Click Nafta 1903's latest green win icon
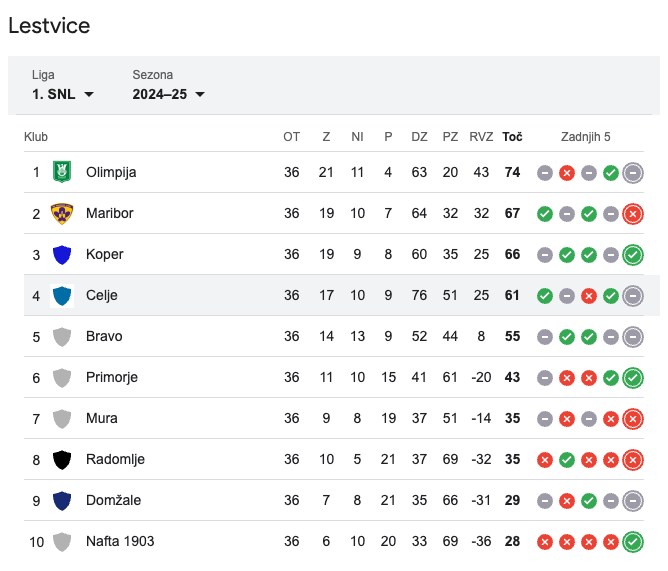Screen dimensions: 668x571 633,542
